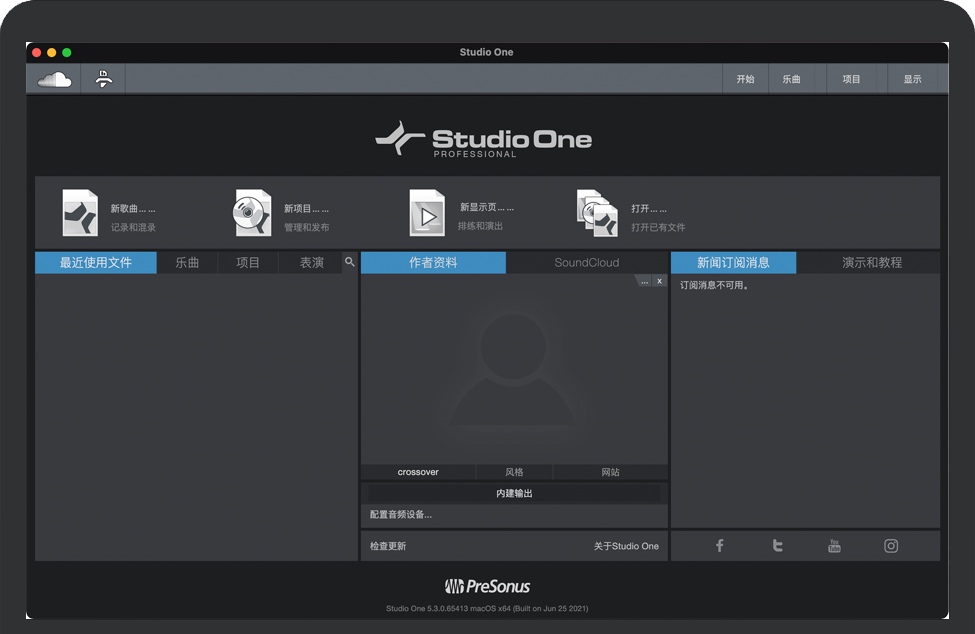Open the YouTube icon link
This screenshot has width=975, height=634.
[834, 546]
